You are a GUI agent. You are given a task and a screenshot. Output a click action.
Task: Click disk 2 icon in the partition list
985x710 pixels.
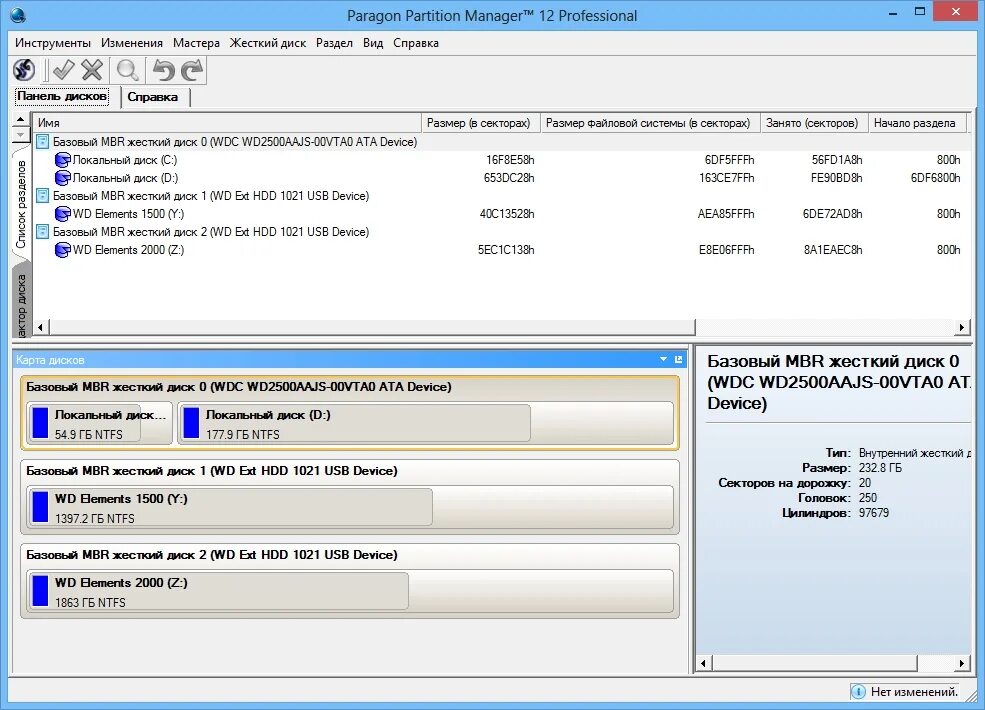(42, 232)
